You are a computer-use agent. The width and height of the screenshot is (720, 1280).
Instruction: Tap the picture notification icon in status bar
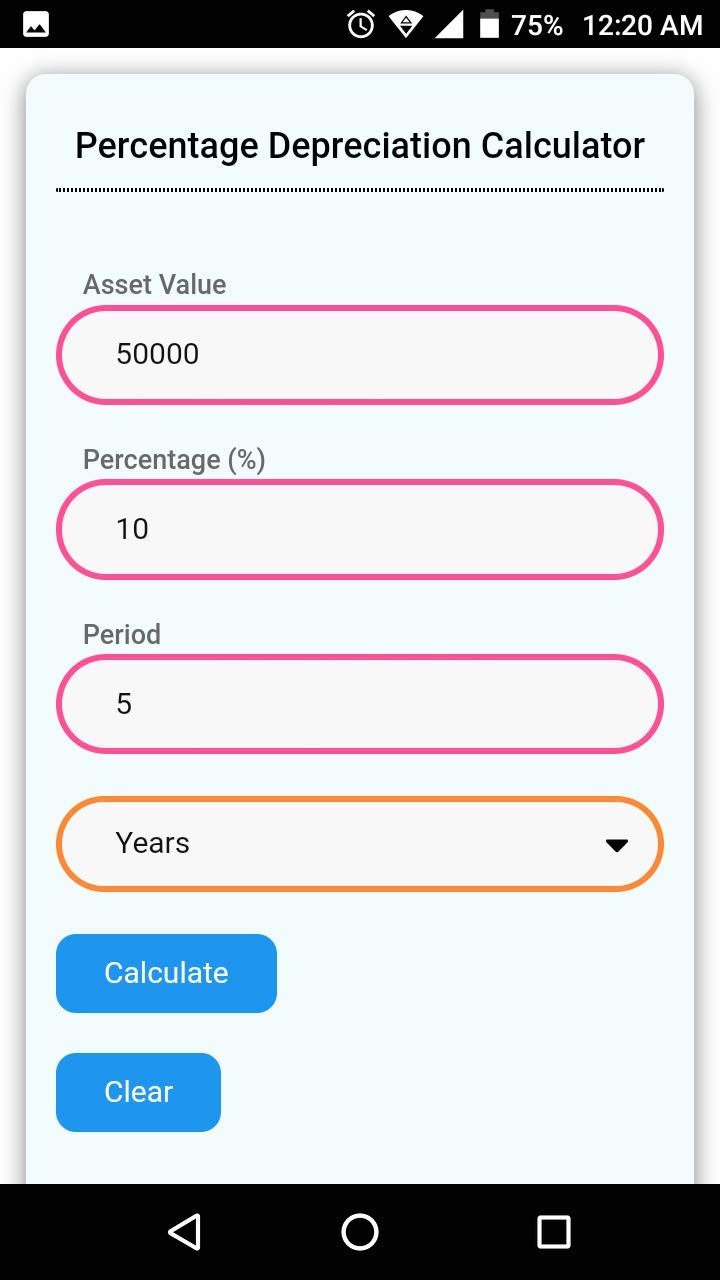pos(36,24)
